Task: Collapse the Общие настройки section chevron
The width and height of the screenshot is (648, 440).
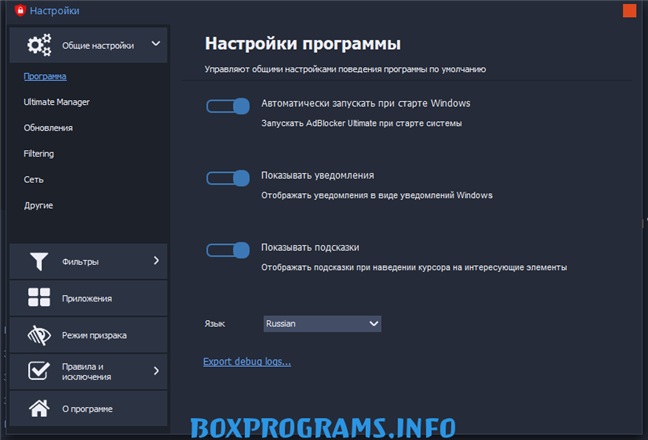Action: (156, 44)
